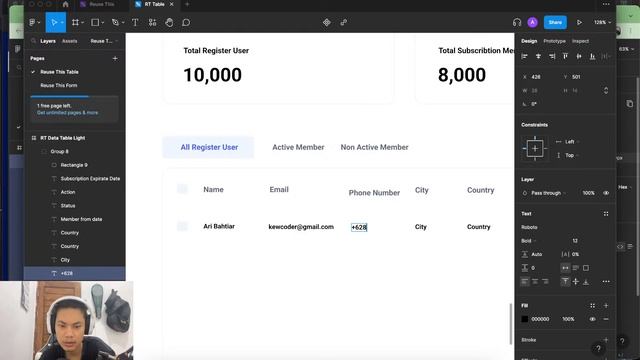Open the Figma main menu icon
This screenshot has height=360, width=640.
[x=32, y=22]
